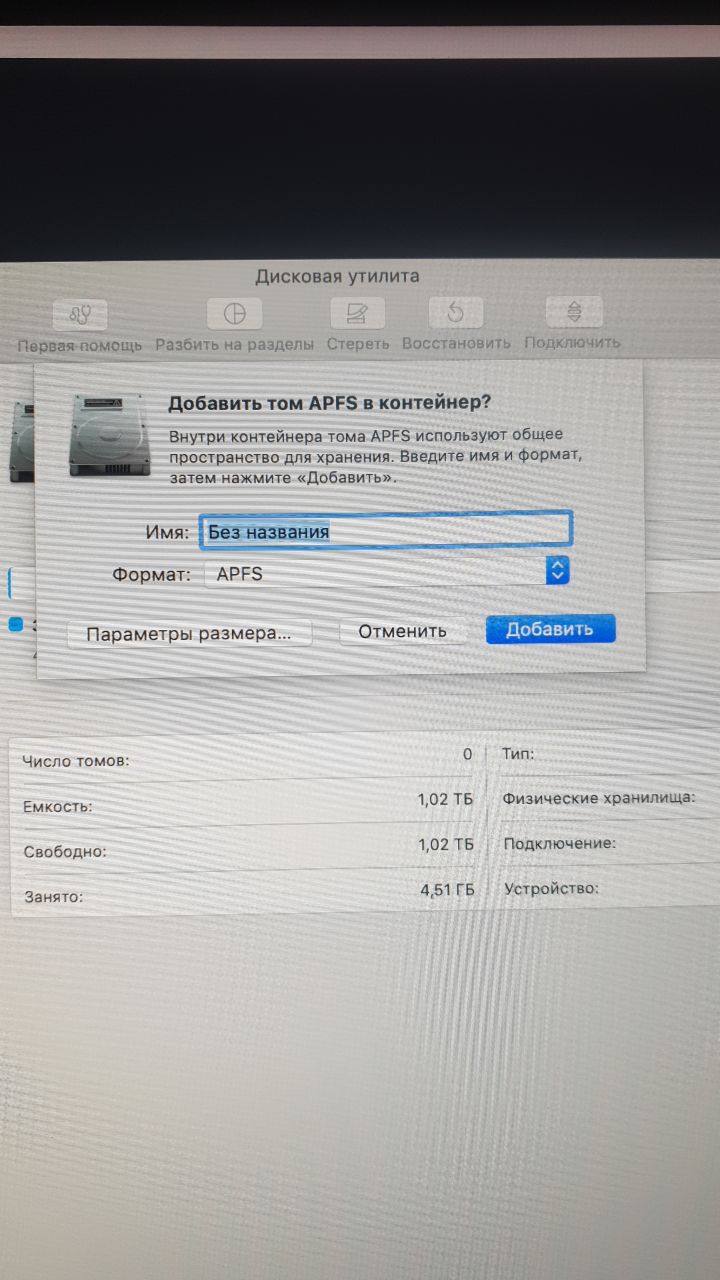Screen dimensions: 720x1280
Task: Click the Разбить на разделы label
Action: (x=234, y=343)
